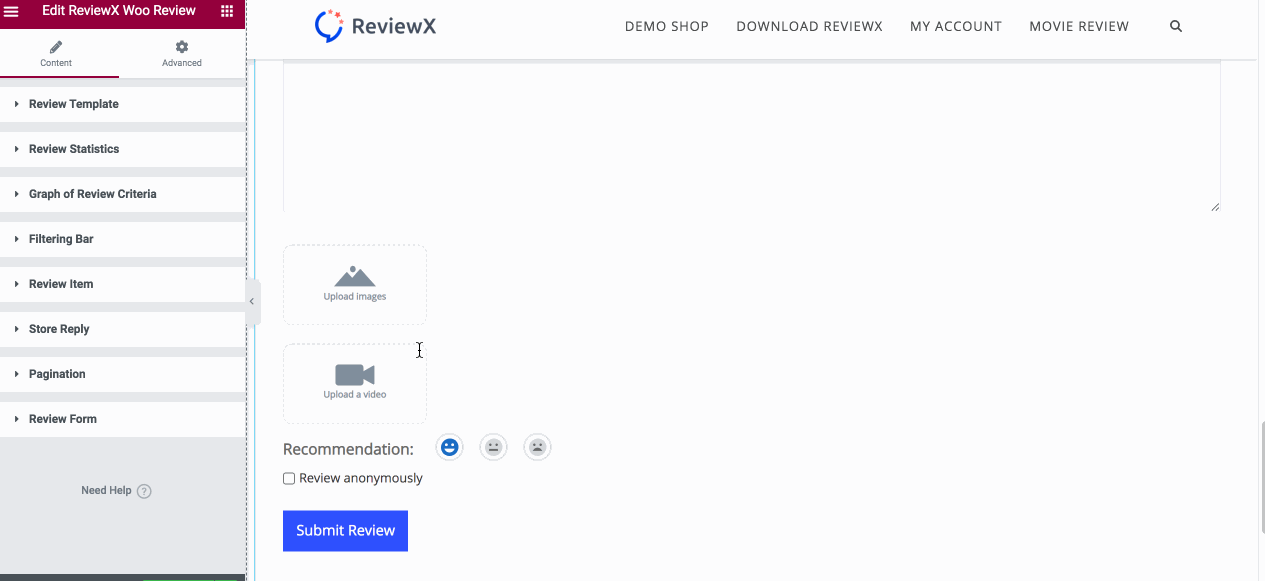1265x581 pixels.
Task: Expand the Filtering Bar section
Action: pos(61,239)
